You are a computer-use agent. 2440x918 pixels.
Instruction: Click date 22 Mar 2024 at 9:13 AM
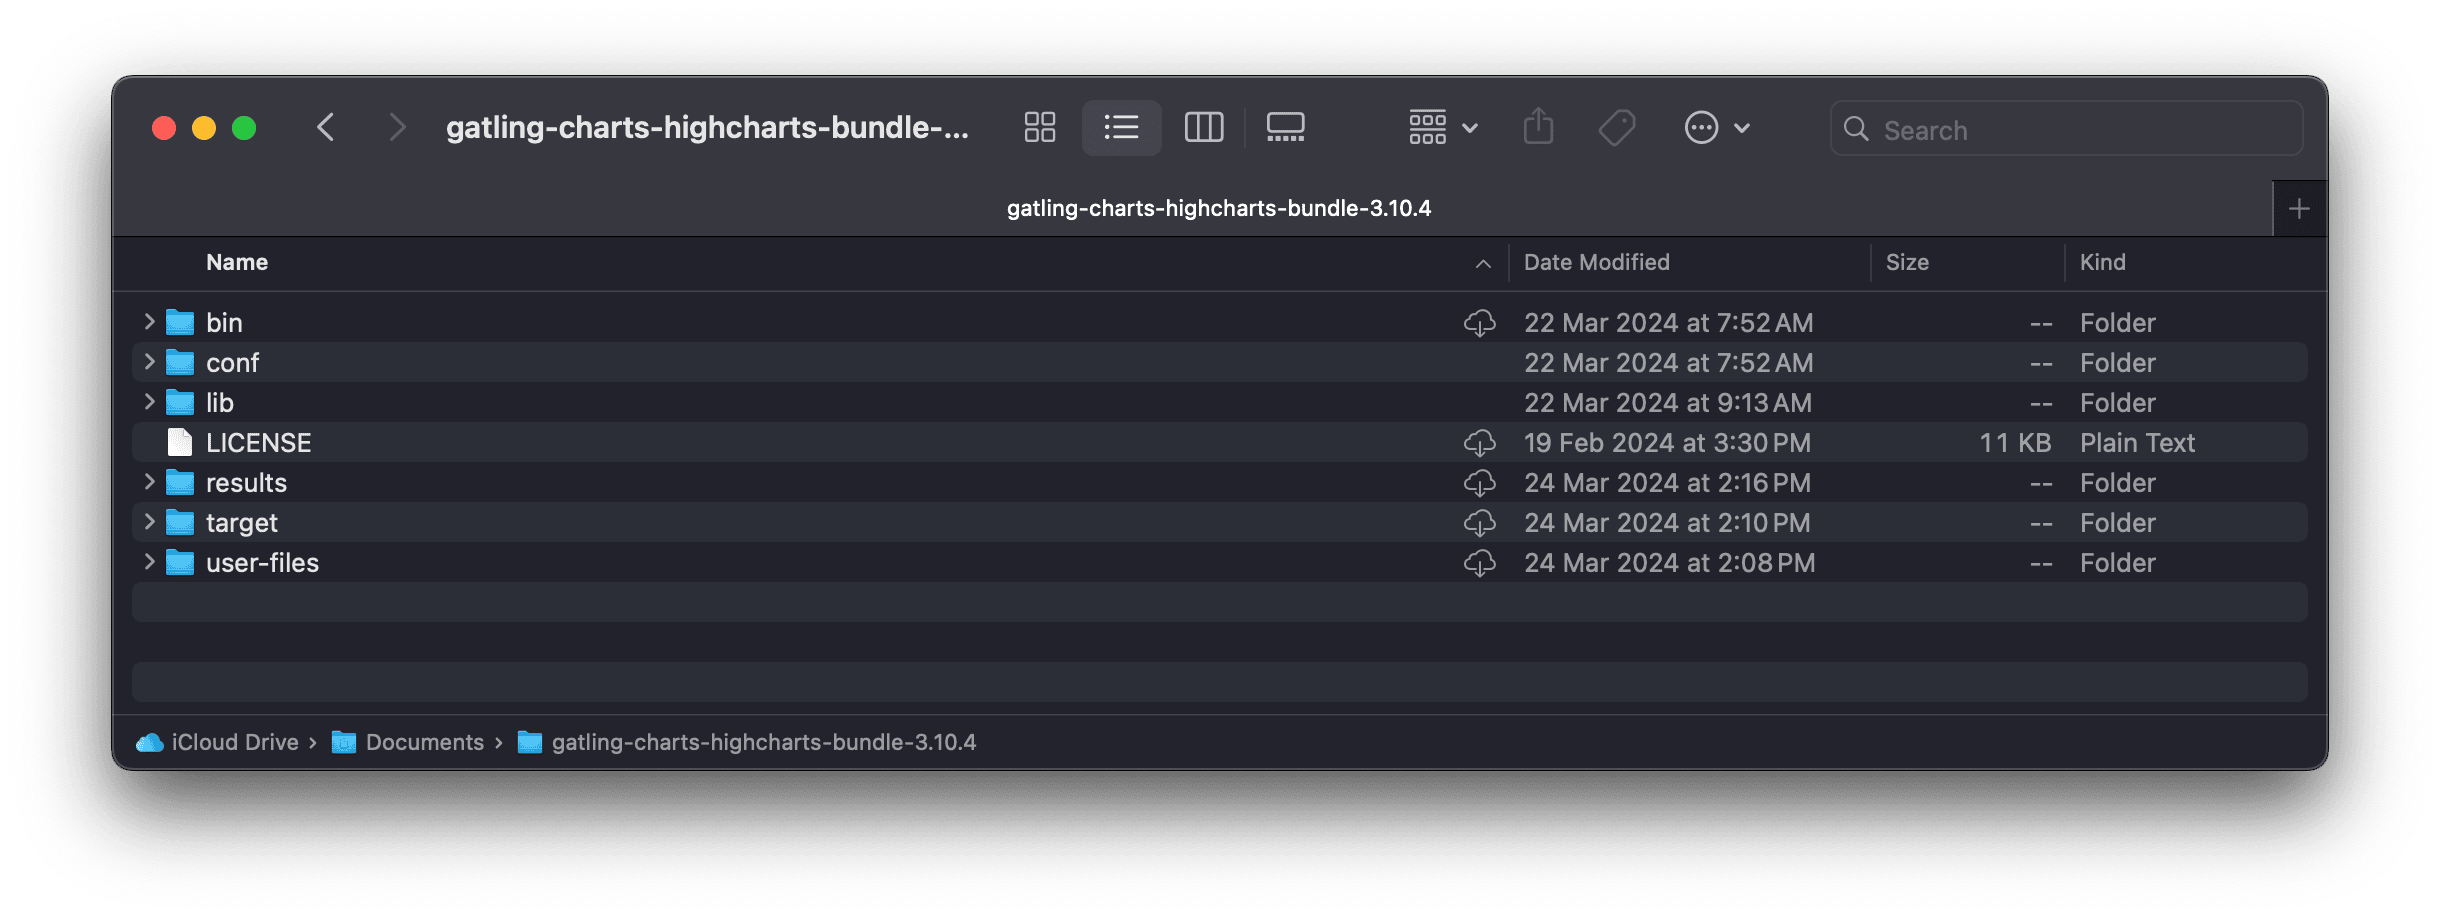[1667, 402]
